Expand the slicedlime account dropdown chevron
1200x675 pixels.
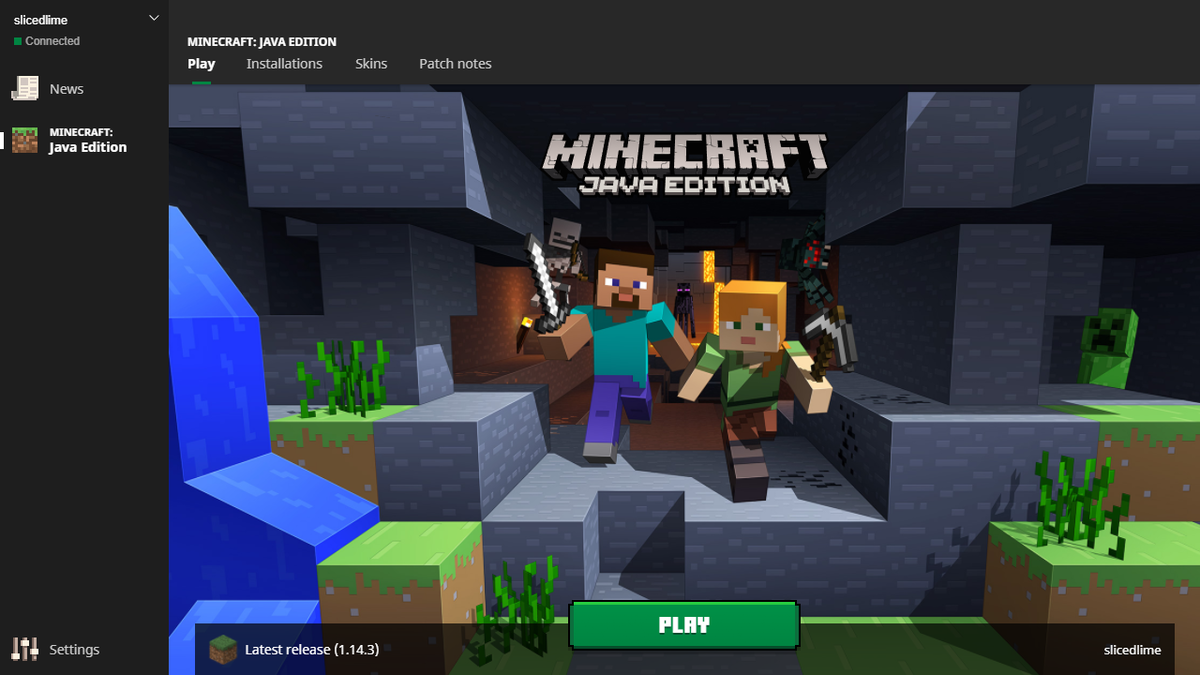point(153,17)
